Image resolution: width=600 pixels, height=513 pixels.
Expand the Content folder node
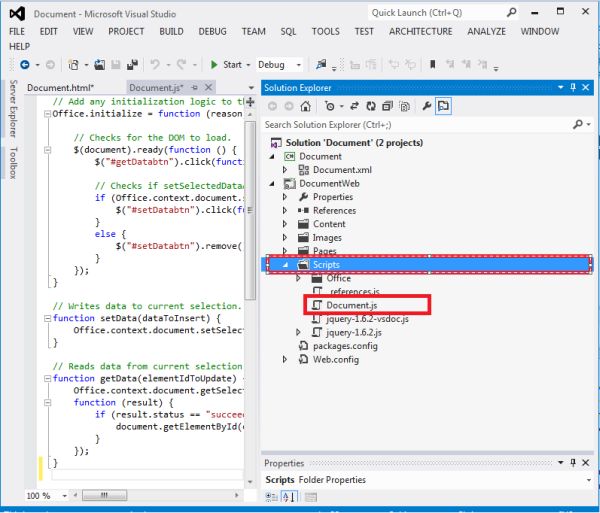click(286, 224)
